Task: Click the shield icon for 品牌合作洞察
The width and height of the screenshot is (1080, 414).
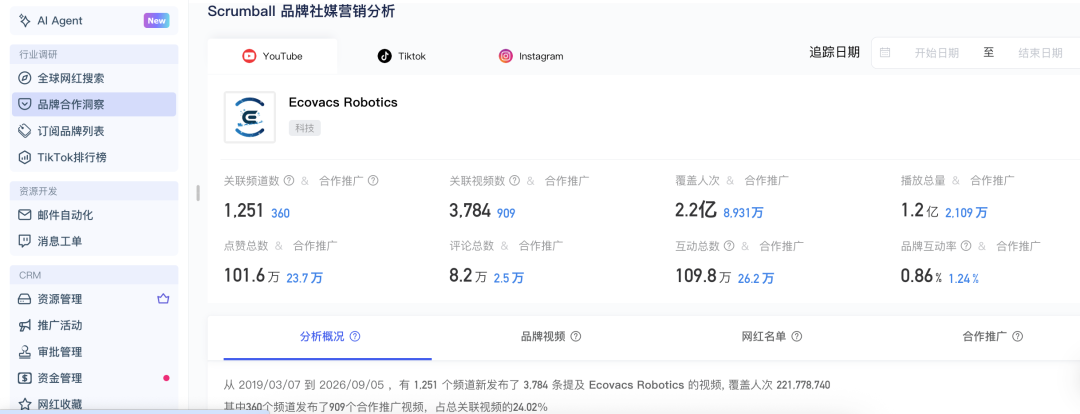Action: point(25,105)
